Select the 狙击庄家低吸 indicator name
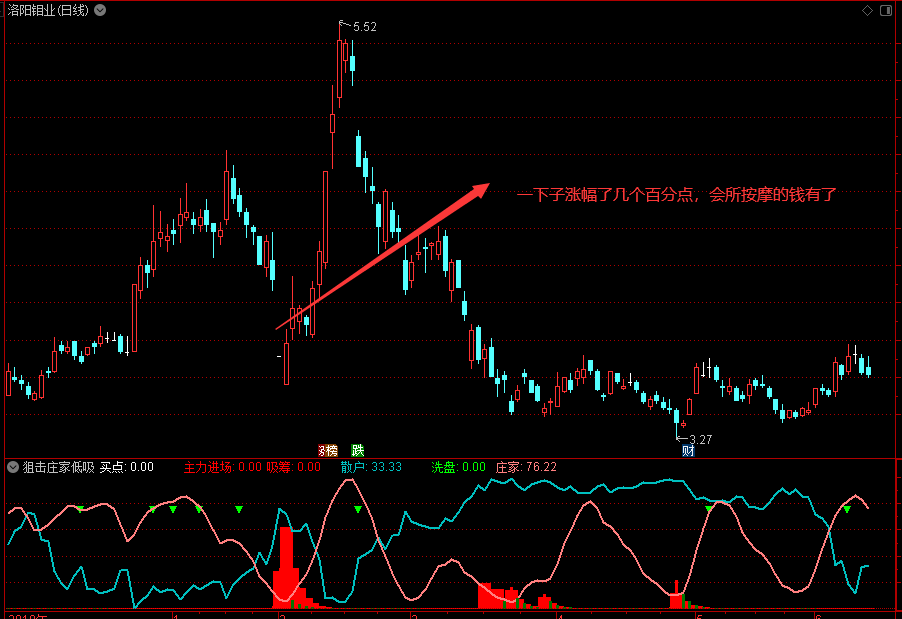 [x=59, y=467]
